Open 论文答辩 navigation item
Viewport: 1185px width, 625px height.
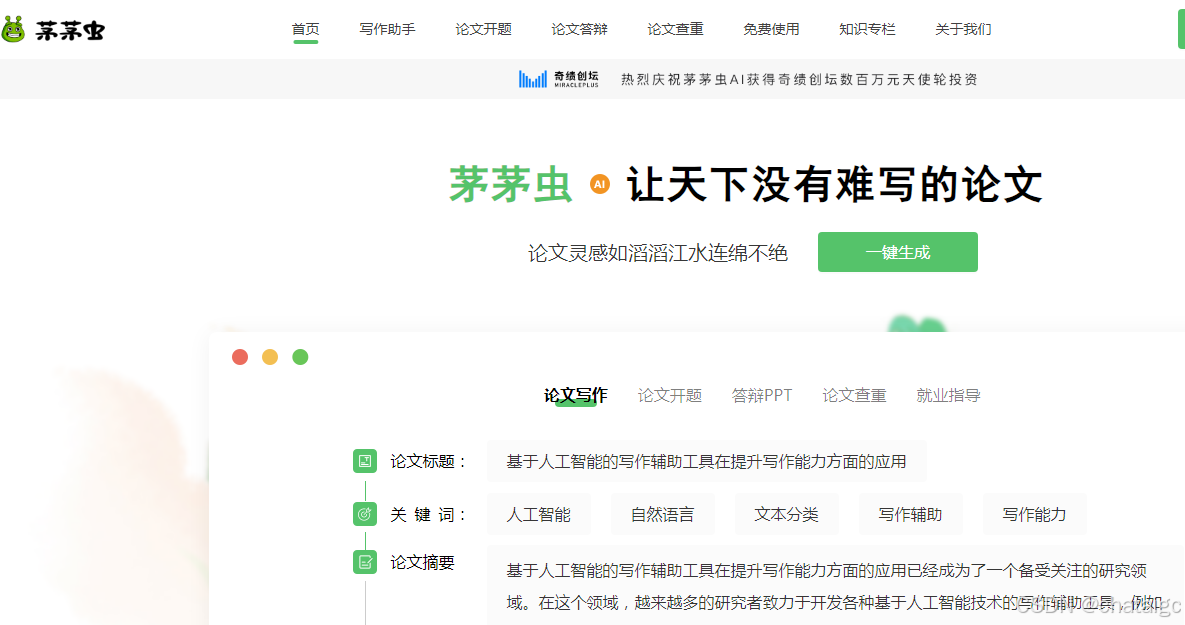click(580, 29)
